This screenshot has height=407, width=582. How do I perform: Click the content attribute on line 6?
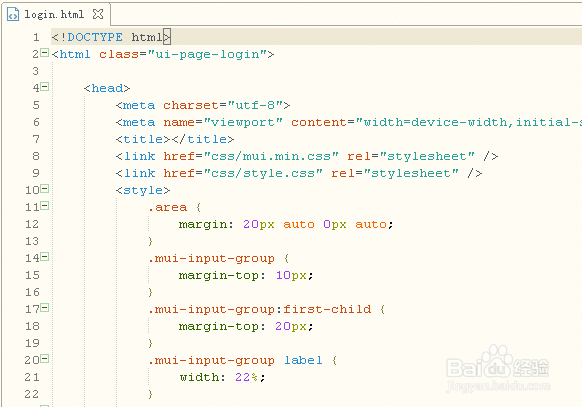(x=318, y=122)
